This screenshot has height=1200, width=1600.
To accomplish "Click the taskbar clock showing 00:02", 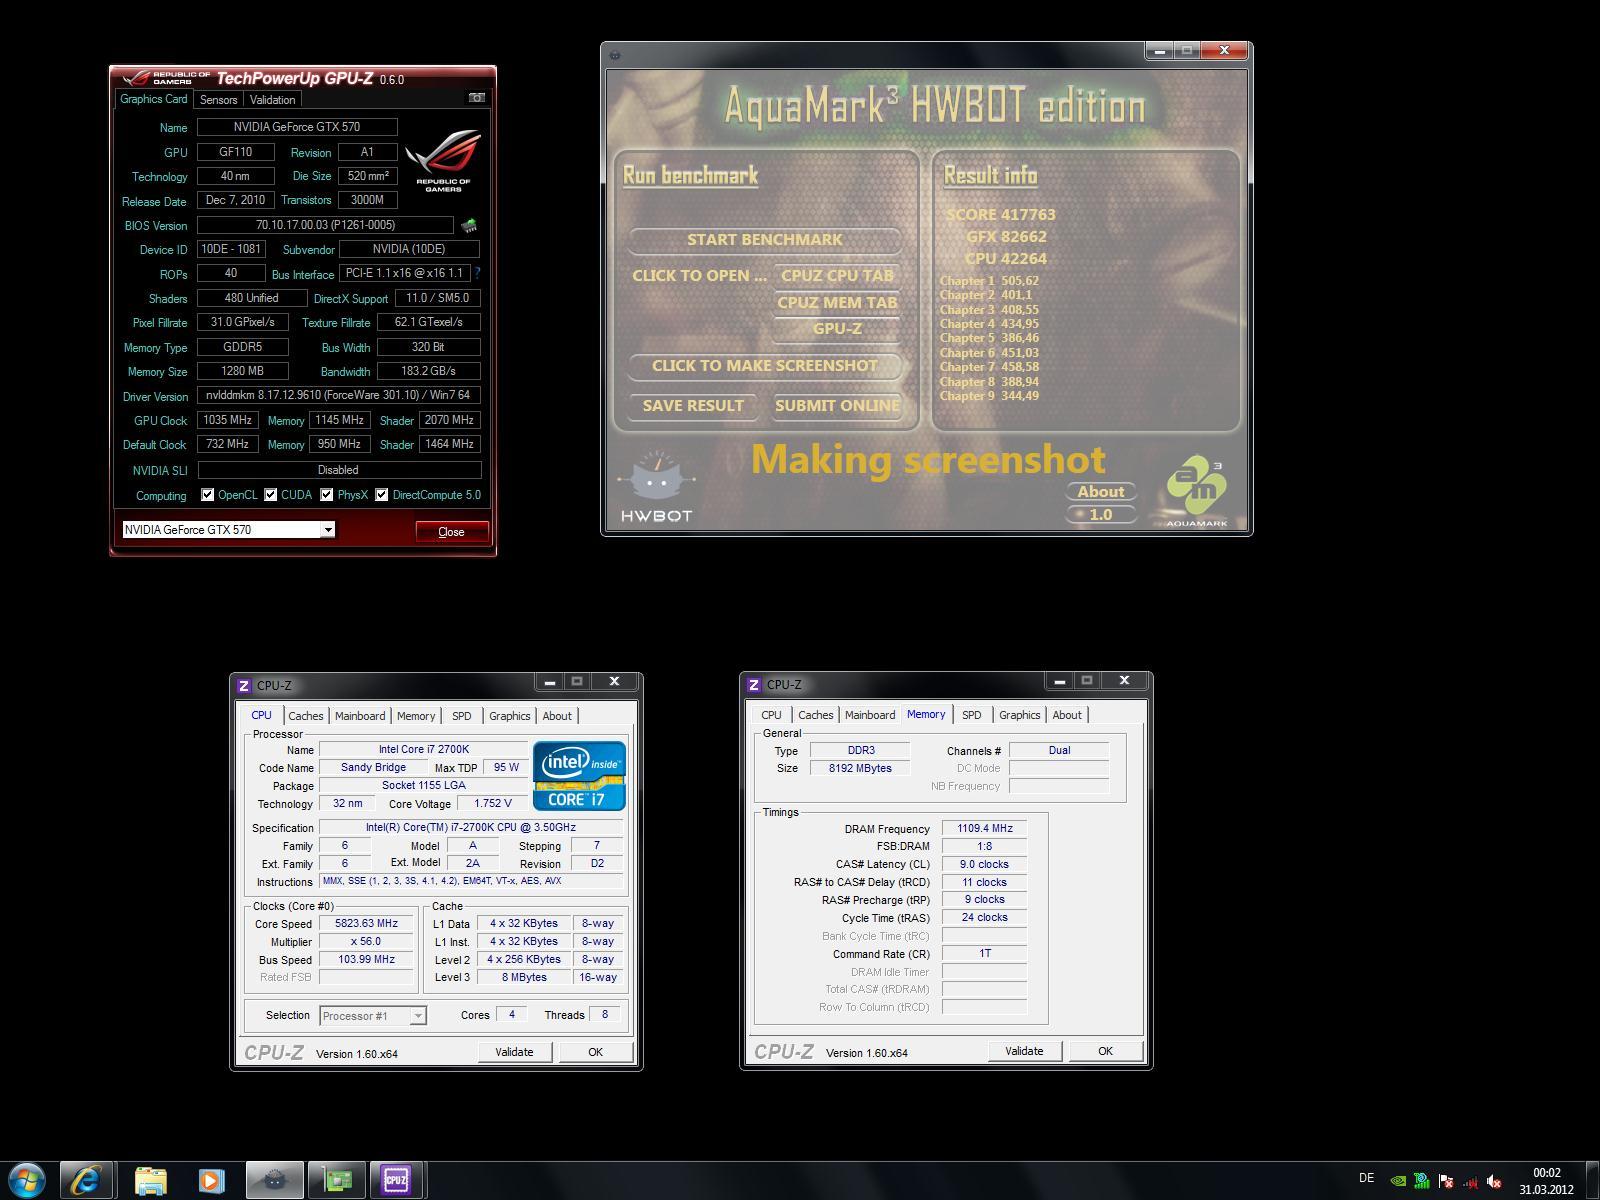I will click(x=1546, y=1181).
